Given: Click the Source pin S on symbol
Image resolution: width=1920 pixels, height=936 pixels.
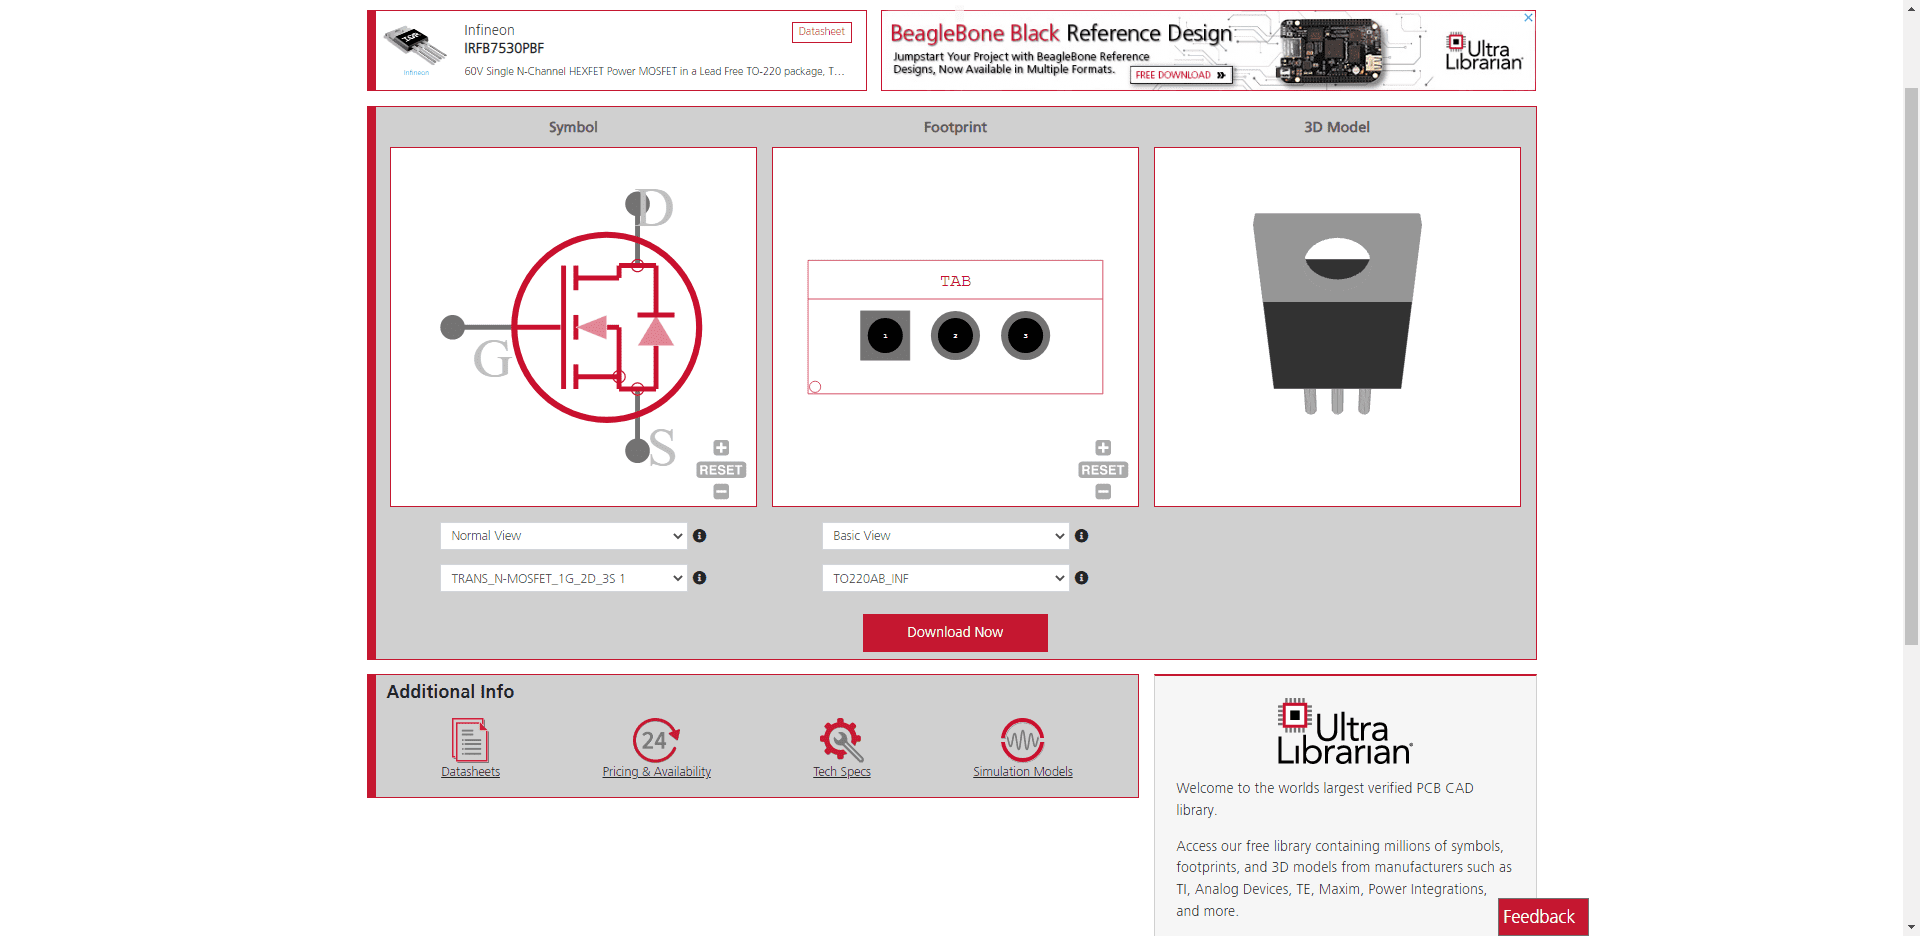Looking at the screenshot, I should [637, 451].
